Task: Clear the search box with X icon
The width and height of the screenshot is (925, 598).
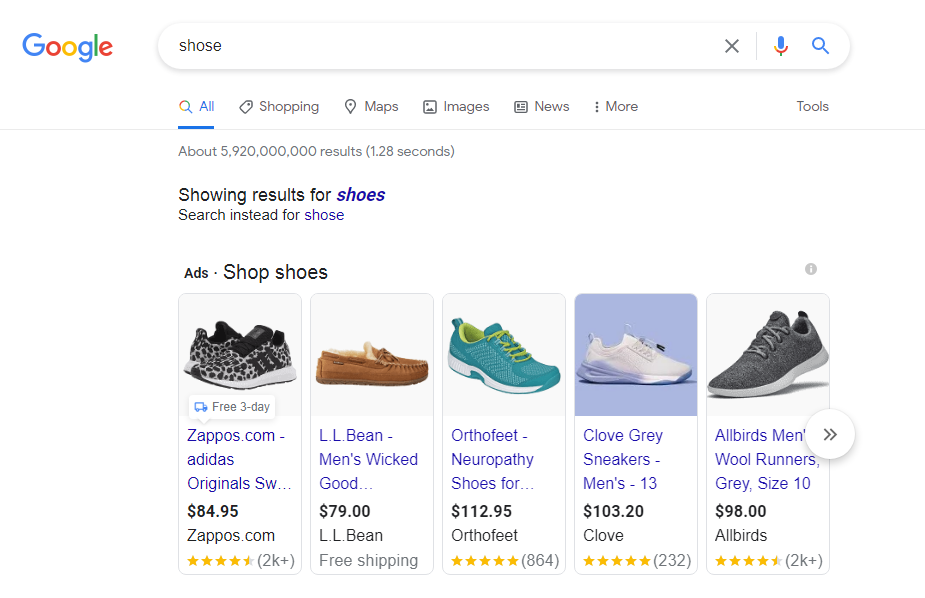Action: [x=732, y=46]
